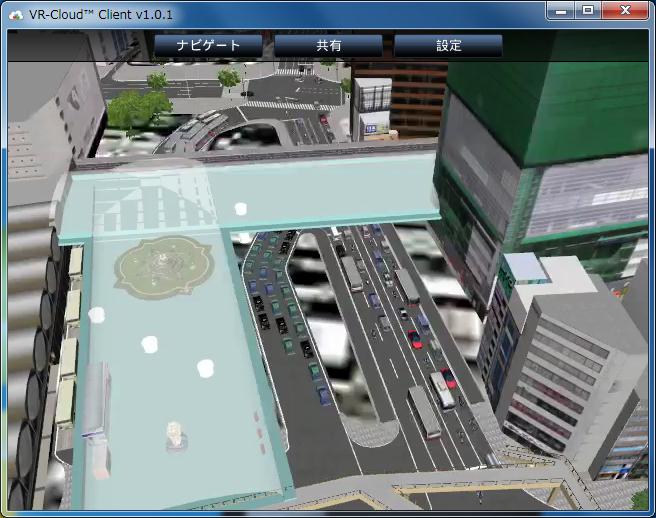This screenshot has height=518, width=656.
Task: Open the 共有 (Share) menu
Action: [x=328, y=45]
